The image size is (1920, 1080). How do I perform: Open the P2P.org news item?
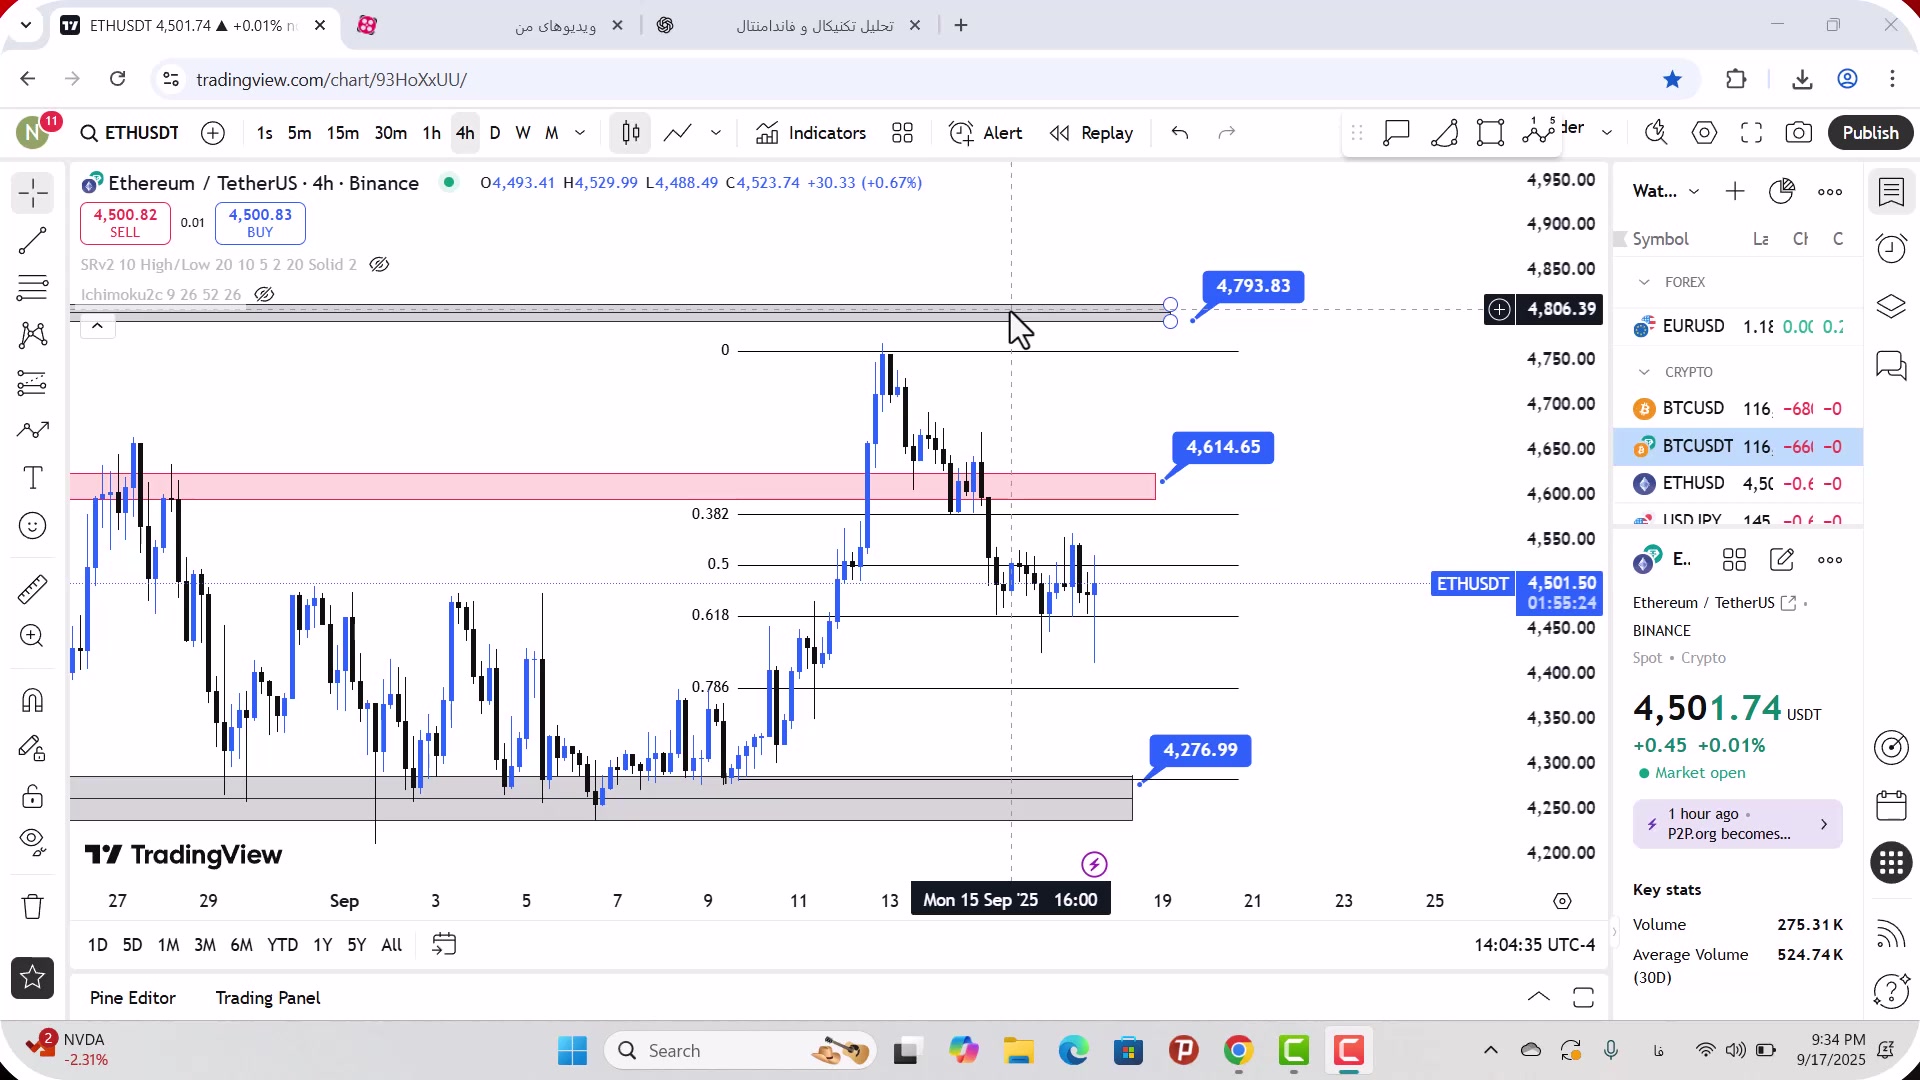[x=1737, y=825]
